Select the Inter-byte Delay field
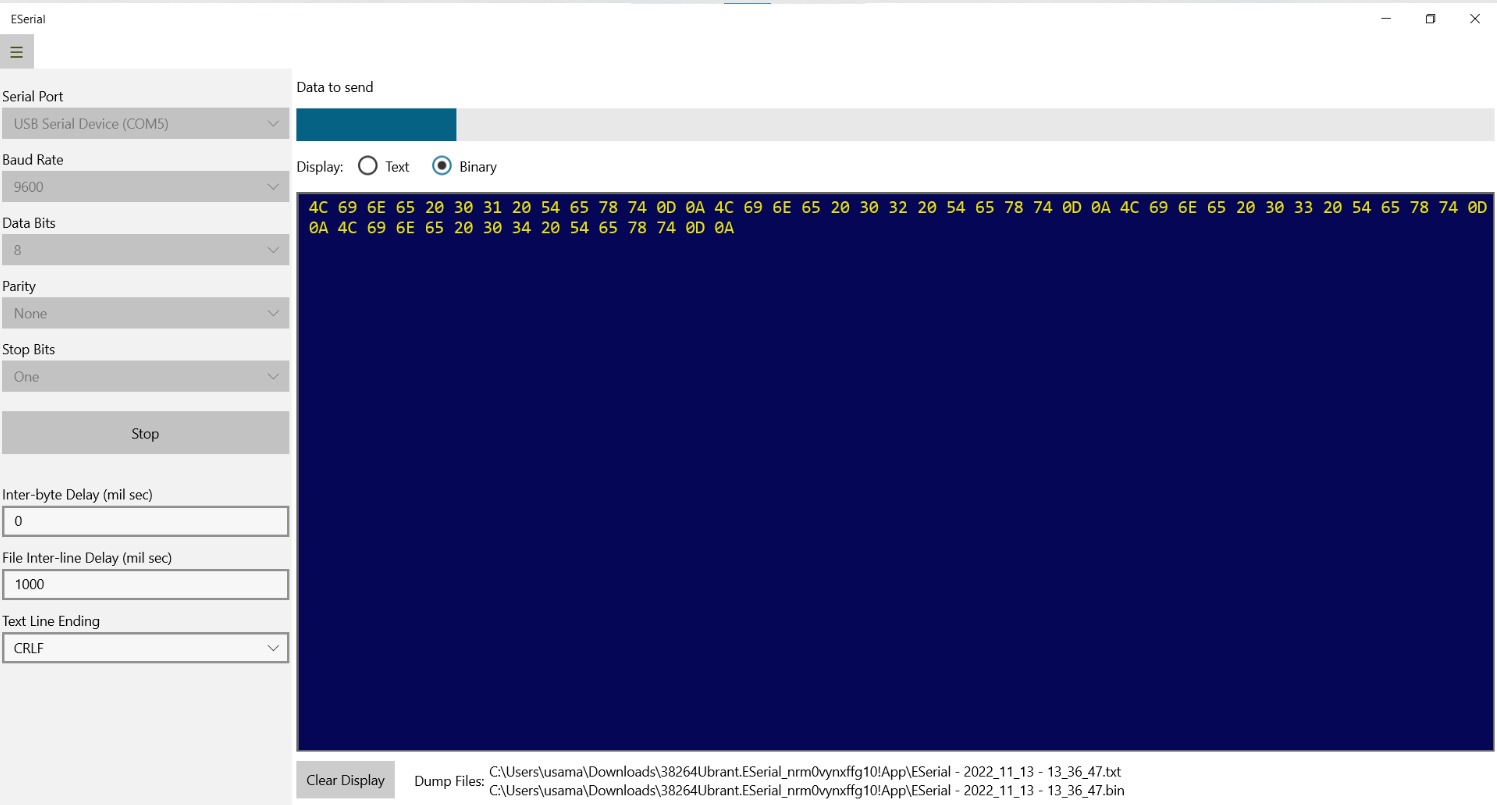1497x805 pixels. point(145,521)
